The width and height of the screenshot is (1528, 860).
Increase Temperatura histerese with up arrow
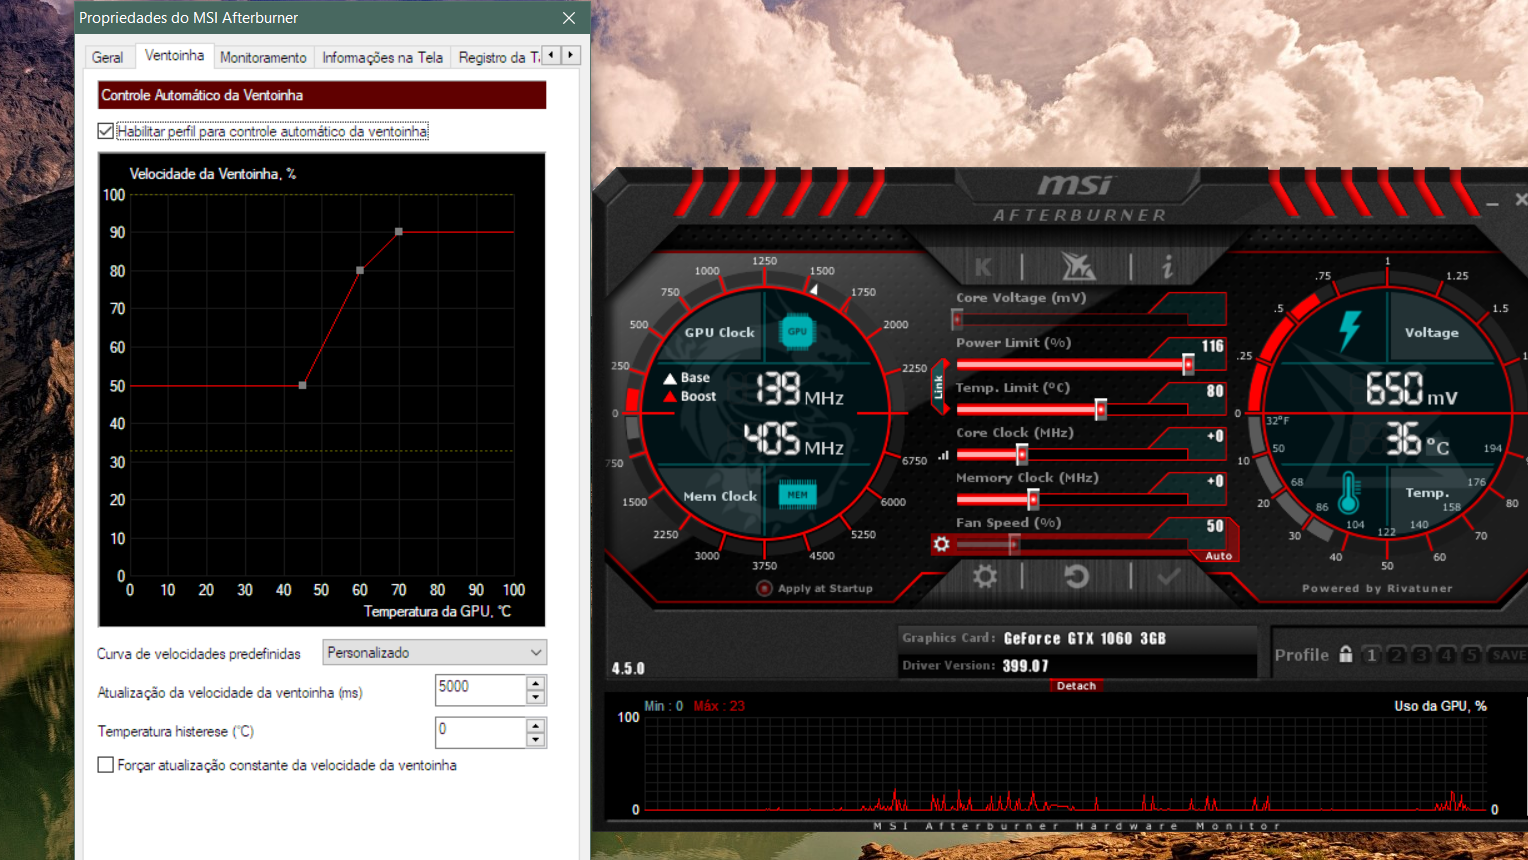point(536,725)
